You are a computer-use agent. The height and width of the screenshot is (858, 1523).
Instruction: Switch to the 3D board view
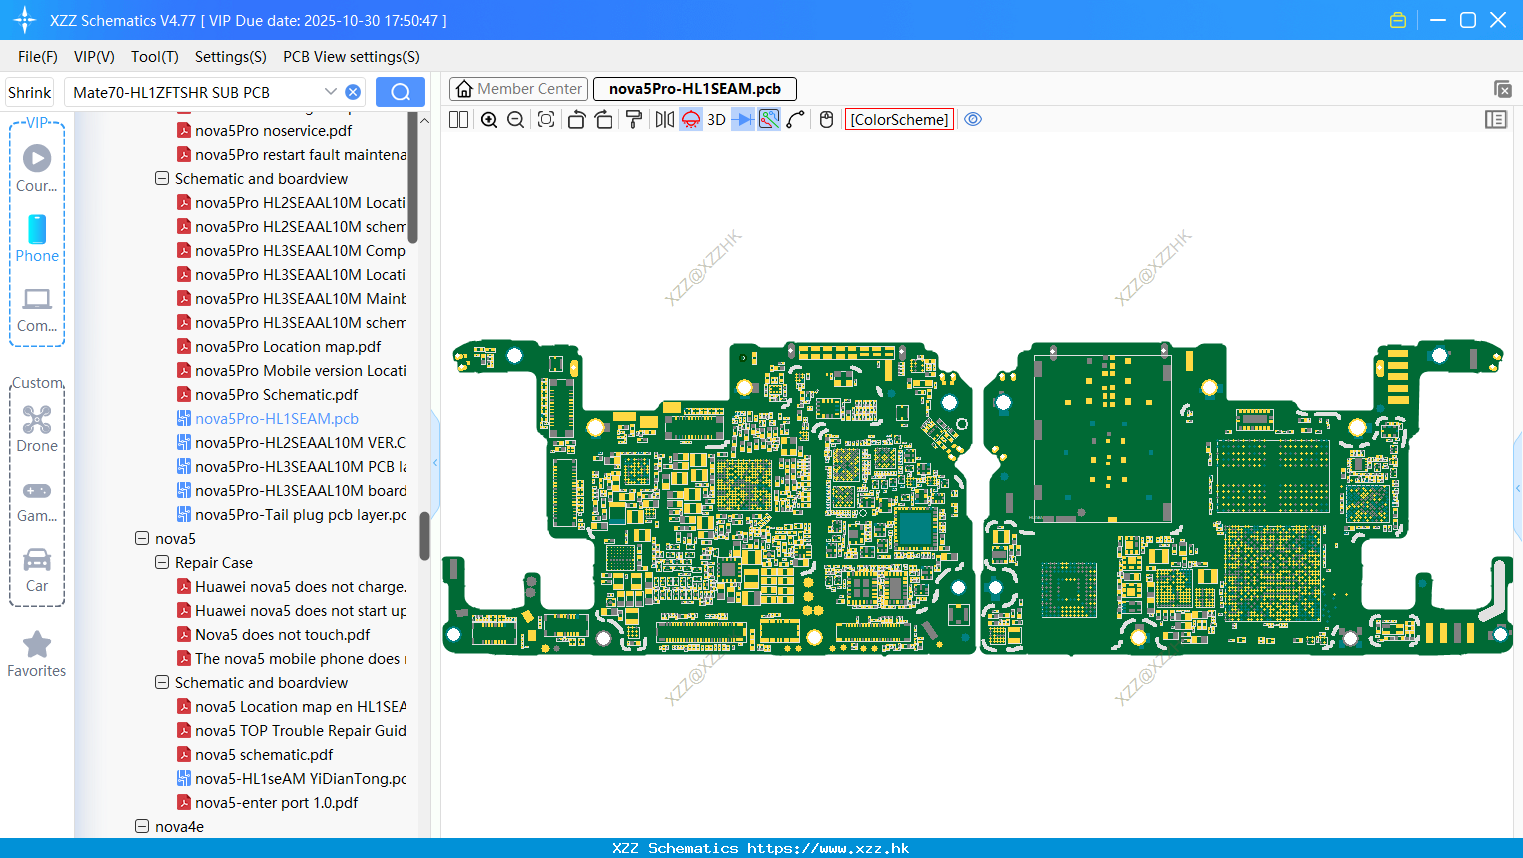point(716,120)
